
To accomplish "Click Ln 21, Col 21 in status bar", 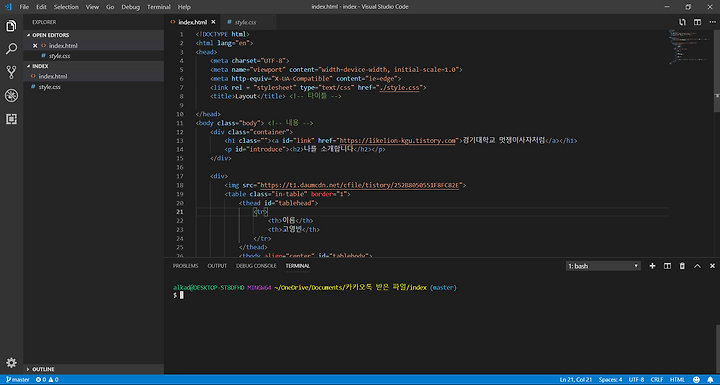I will click(x=575, y=379).
